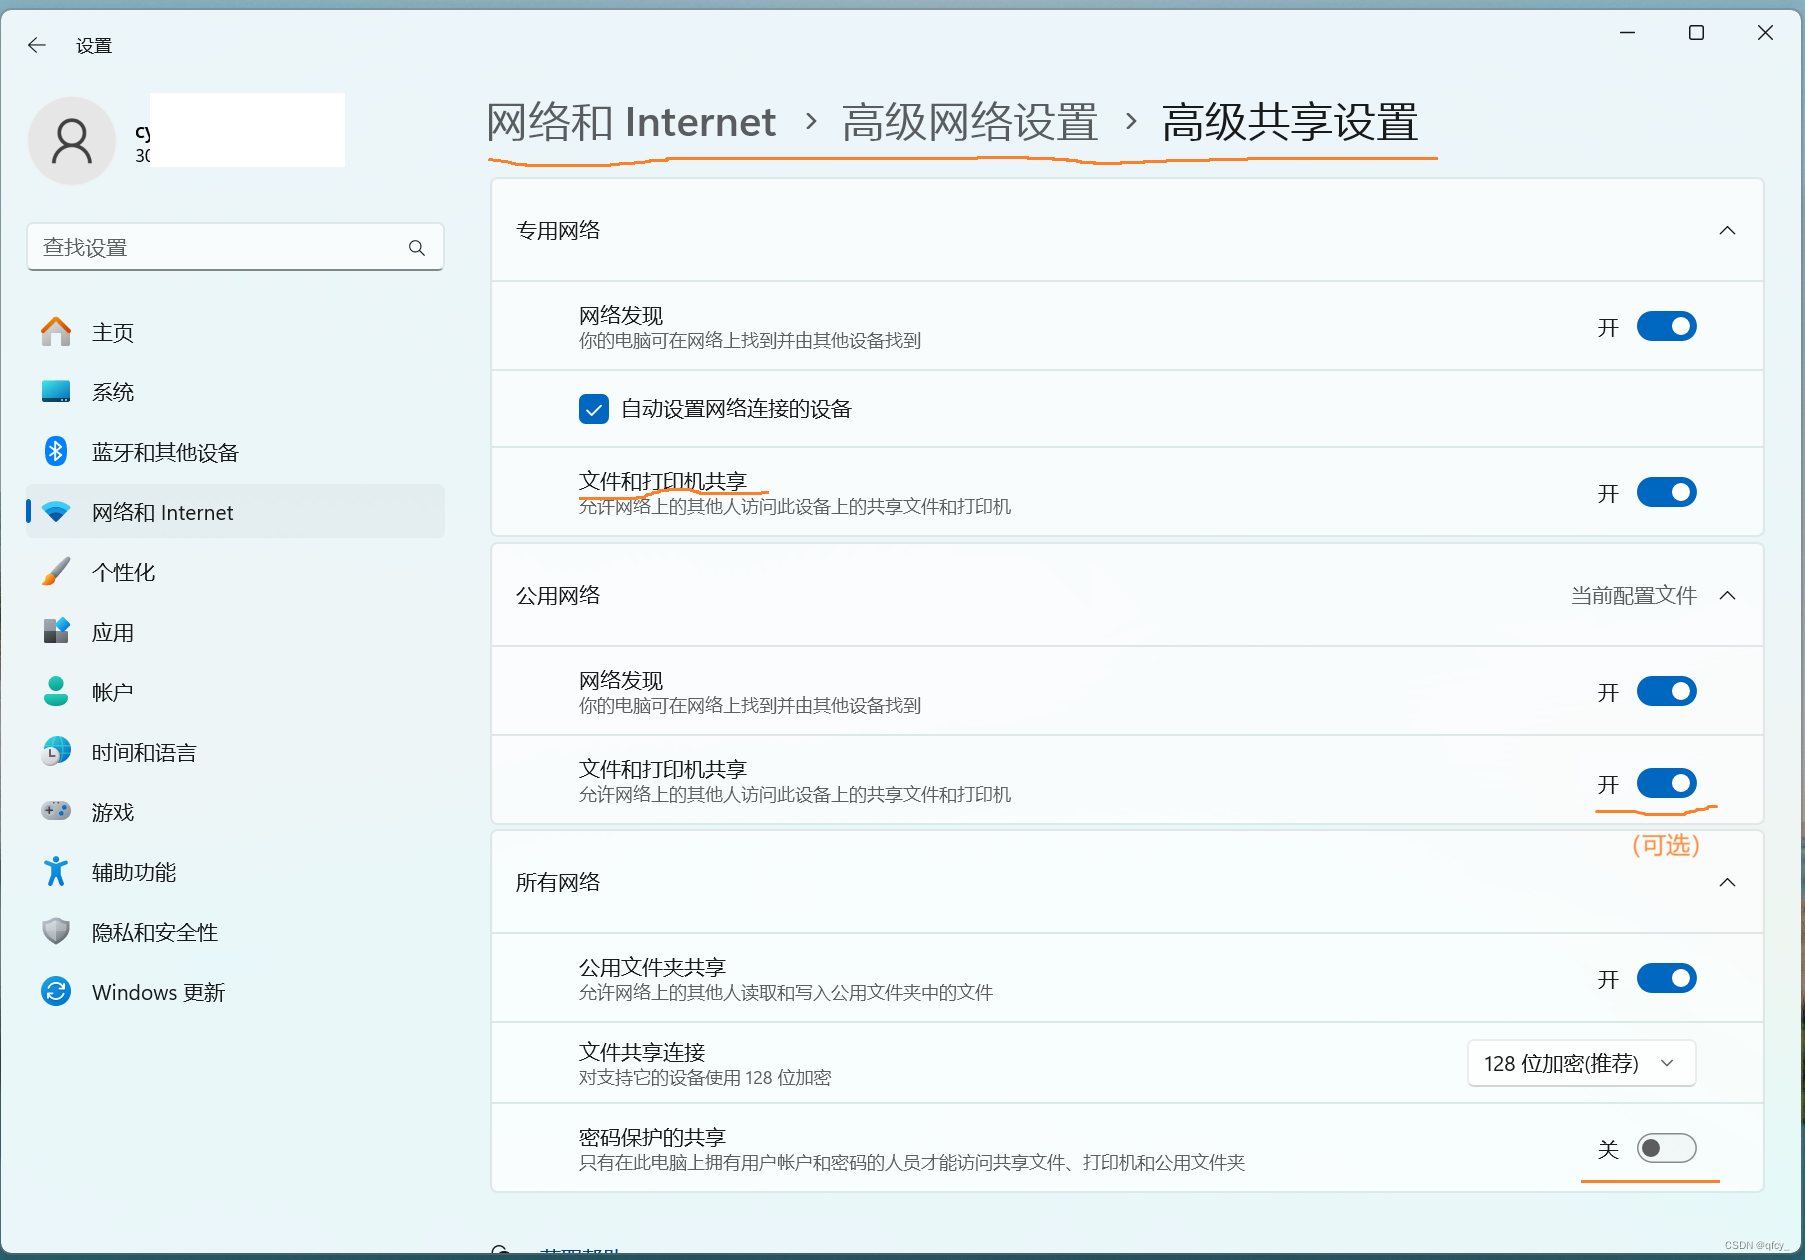The height and width of the screenshot is (1260, 1805).
Task: Click the Windows 更新 sync icon
Action: point(56,992)
